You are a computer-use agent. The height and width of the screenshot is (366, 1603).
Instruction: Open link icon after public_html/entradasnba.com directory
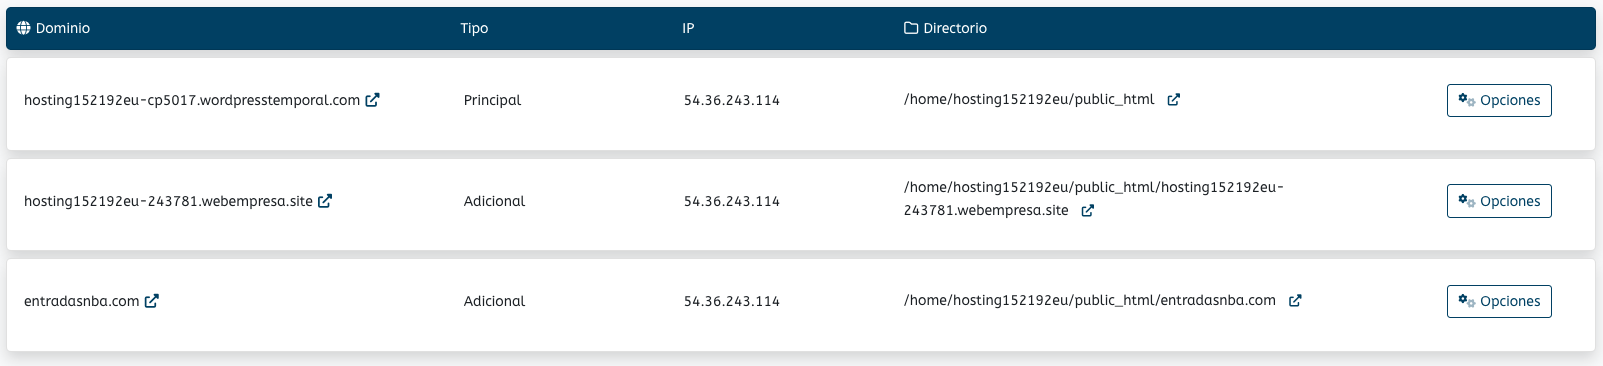[1295, 301]
